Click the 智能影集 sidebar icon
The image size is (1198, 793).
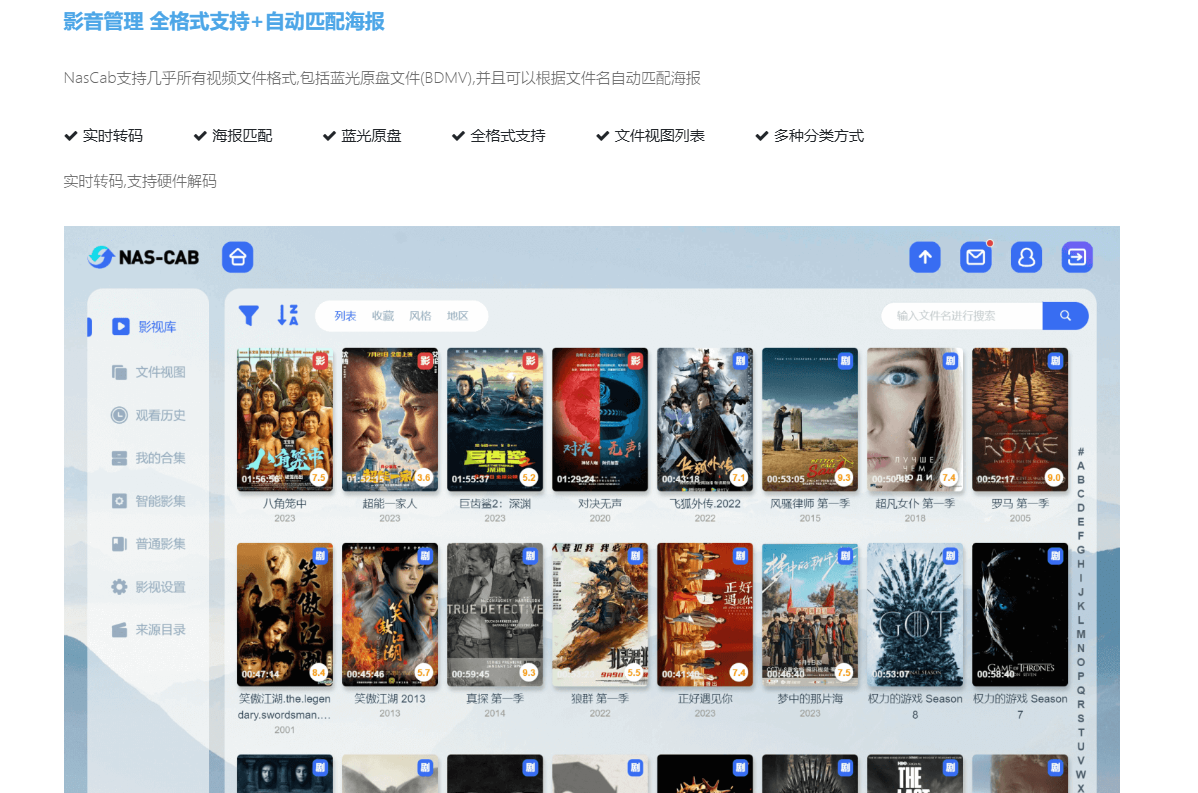(119, 501)
